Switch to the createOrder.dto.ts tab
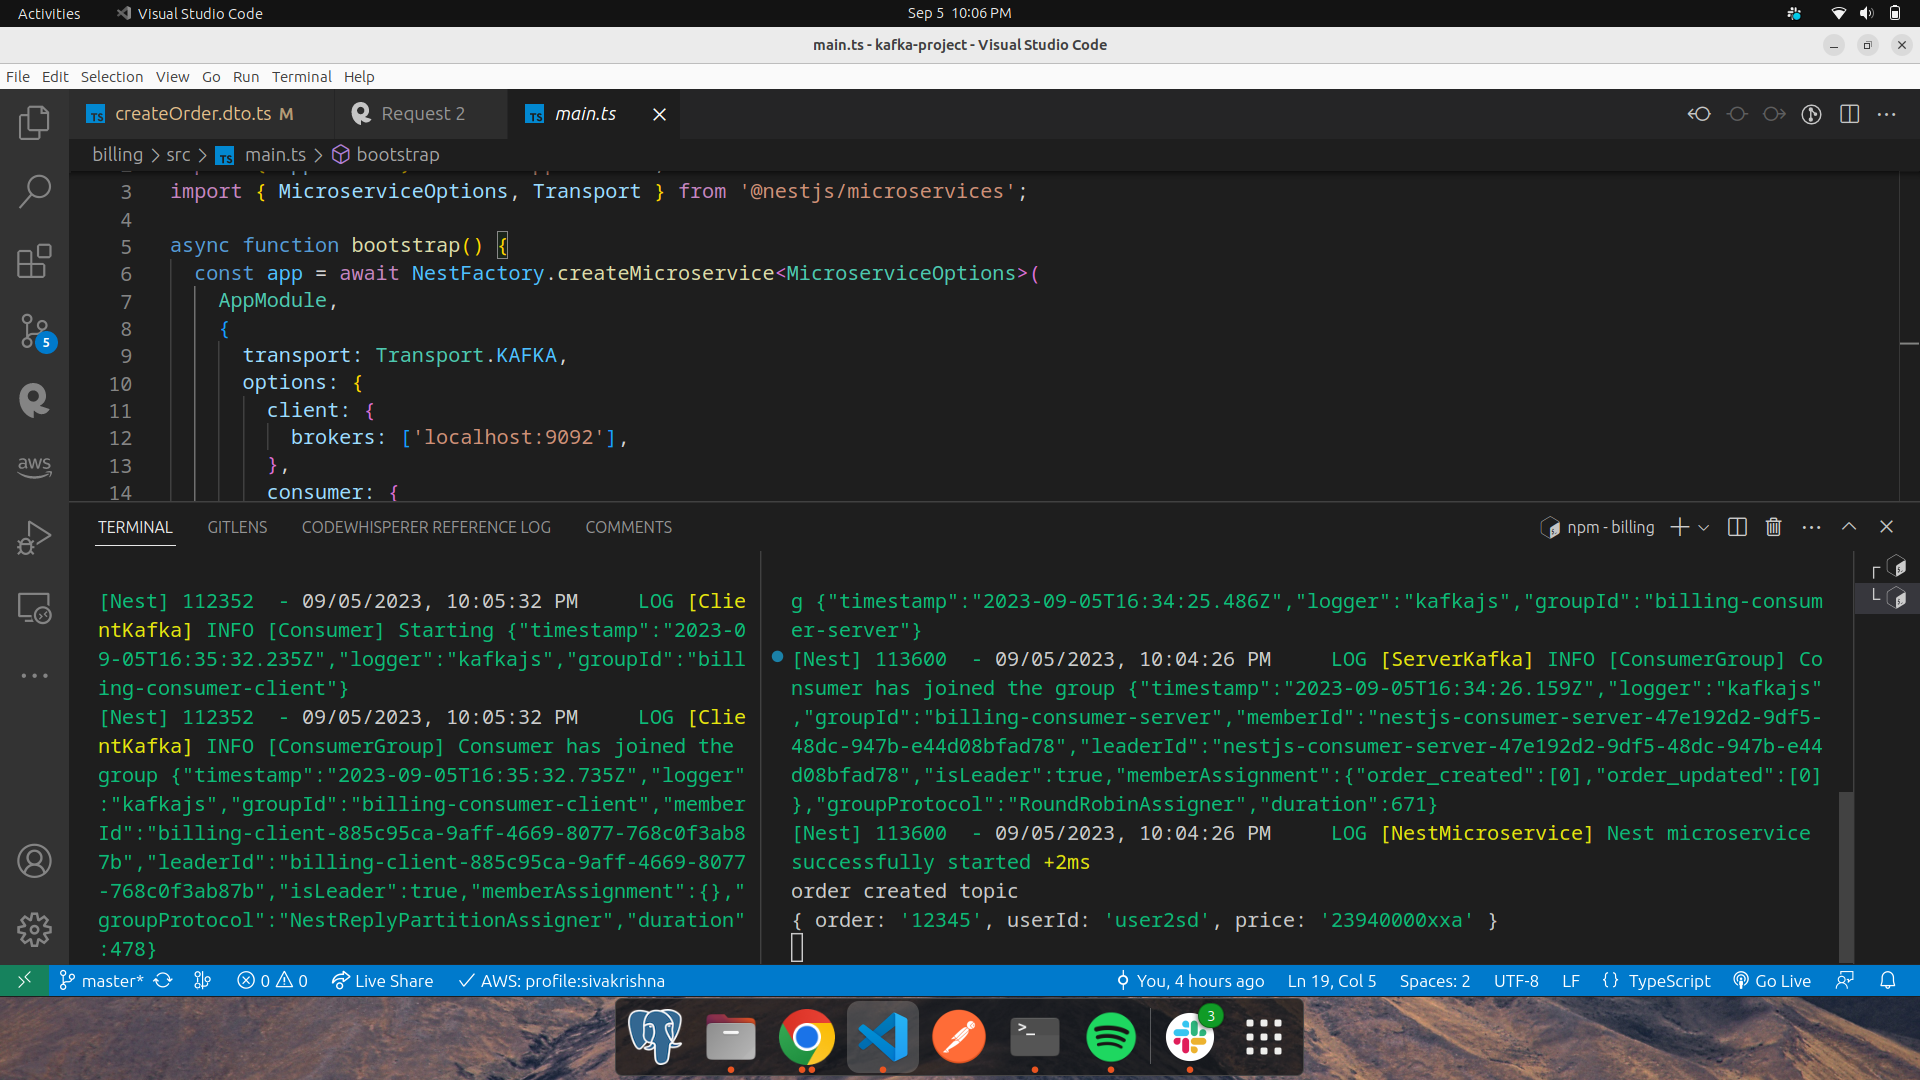This screenshot has height=1080, width=1920. 192,114
